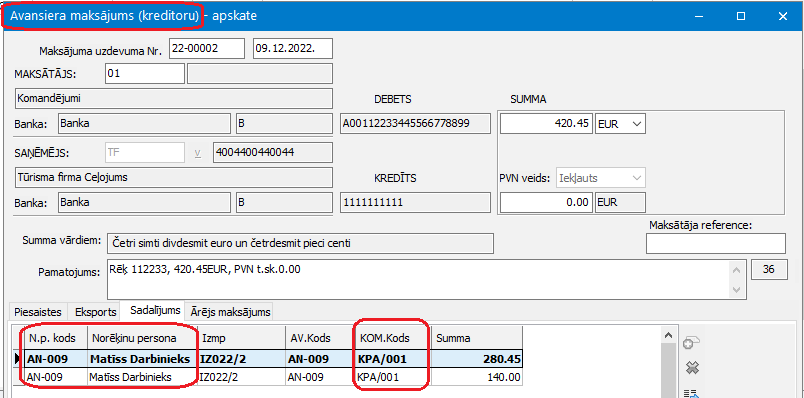Click the Pamatojums scrollbar up arrow
This screenshot has width=804, height=398.
[x=737, y=270]
